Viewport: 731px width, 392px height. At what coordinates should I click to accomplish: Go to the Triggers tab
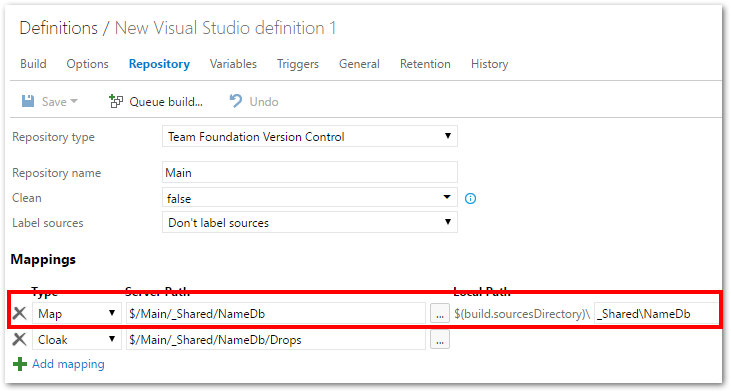[298, 64]
